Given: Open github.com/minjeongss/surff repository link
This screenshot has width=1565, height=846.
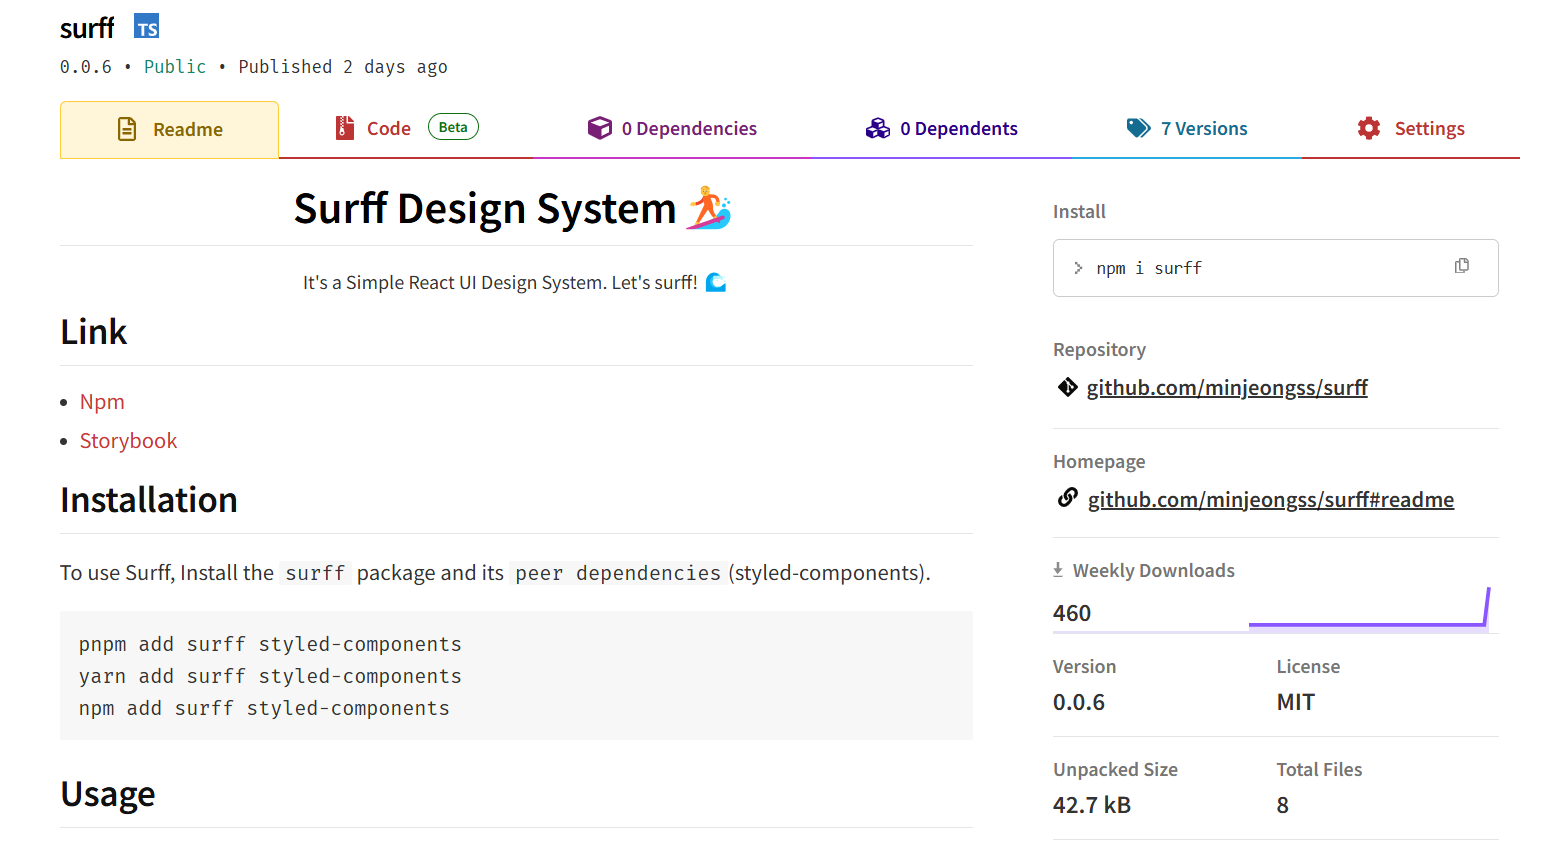Looking at the screenshot, I should coord(1227,388).
